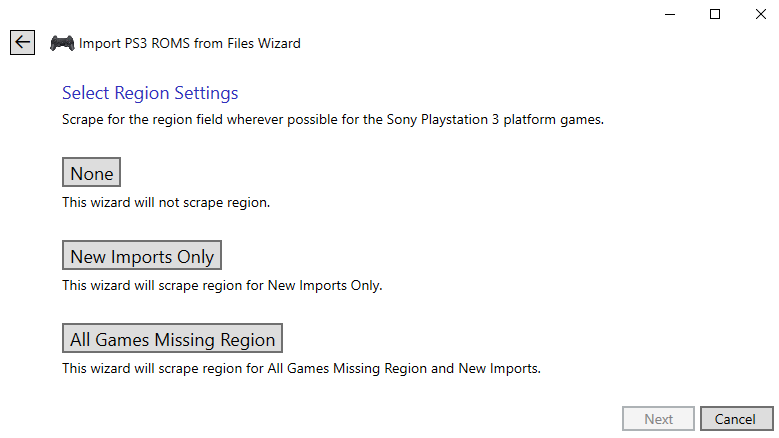Click the description under New Imports Only

(222, 286)
